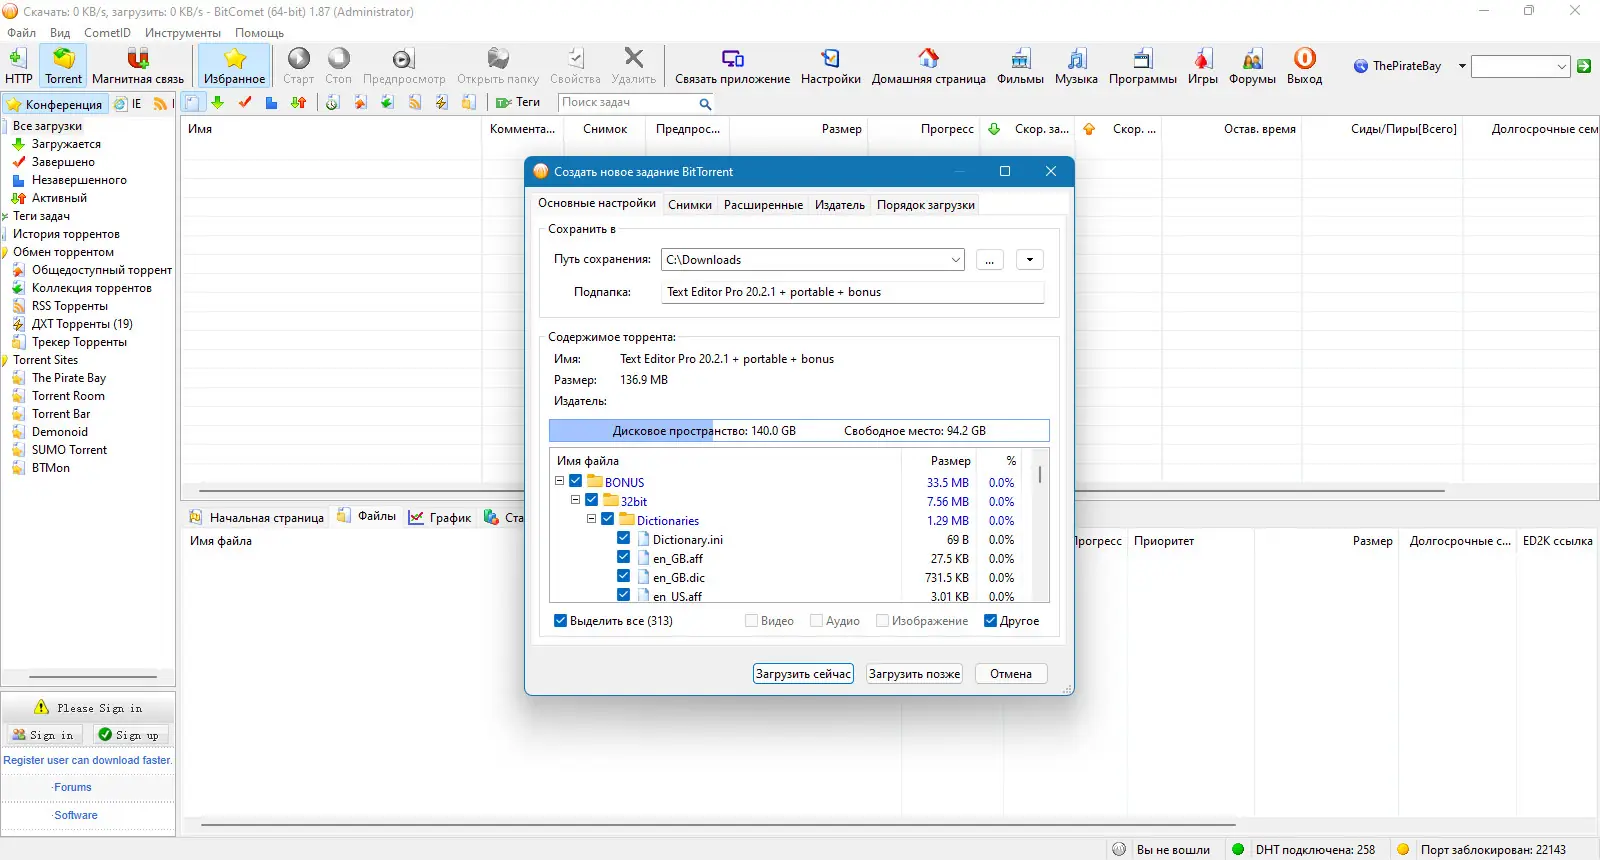1600x860 pixels.
Task: Collapse the 32bit folder tree node
Action: click(x=576, y=500)
